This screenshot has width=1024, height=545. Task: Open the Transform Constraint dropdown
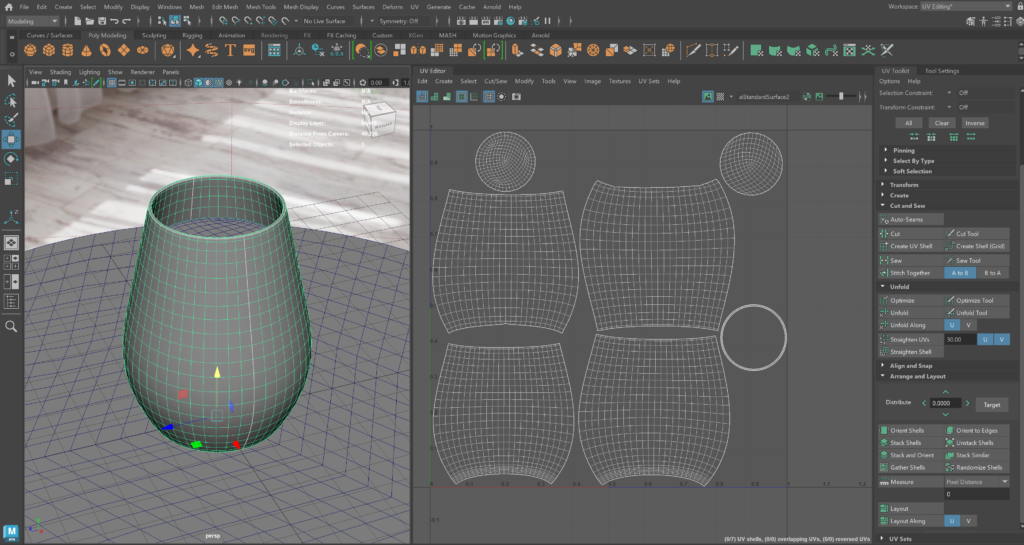949,107
